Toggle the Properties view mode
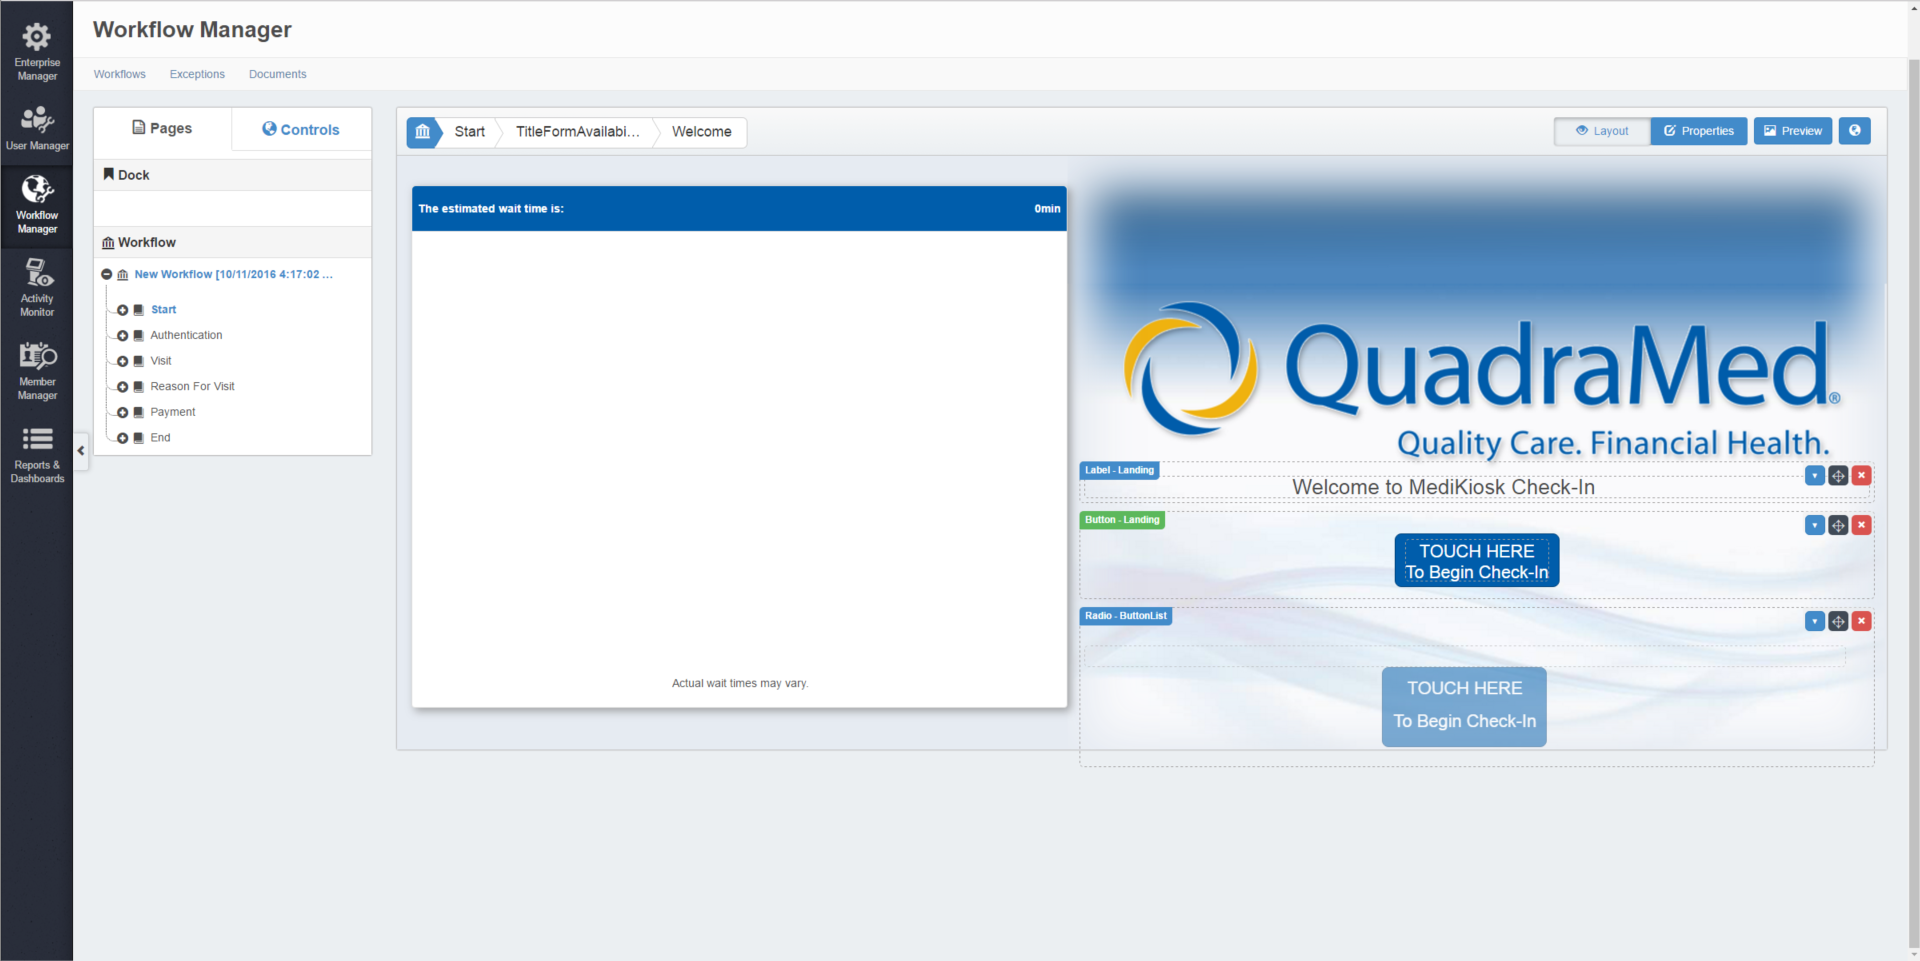1920x961 pixels. (x=1698, y=131)
